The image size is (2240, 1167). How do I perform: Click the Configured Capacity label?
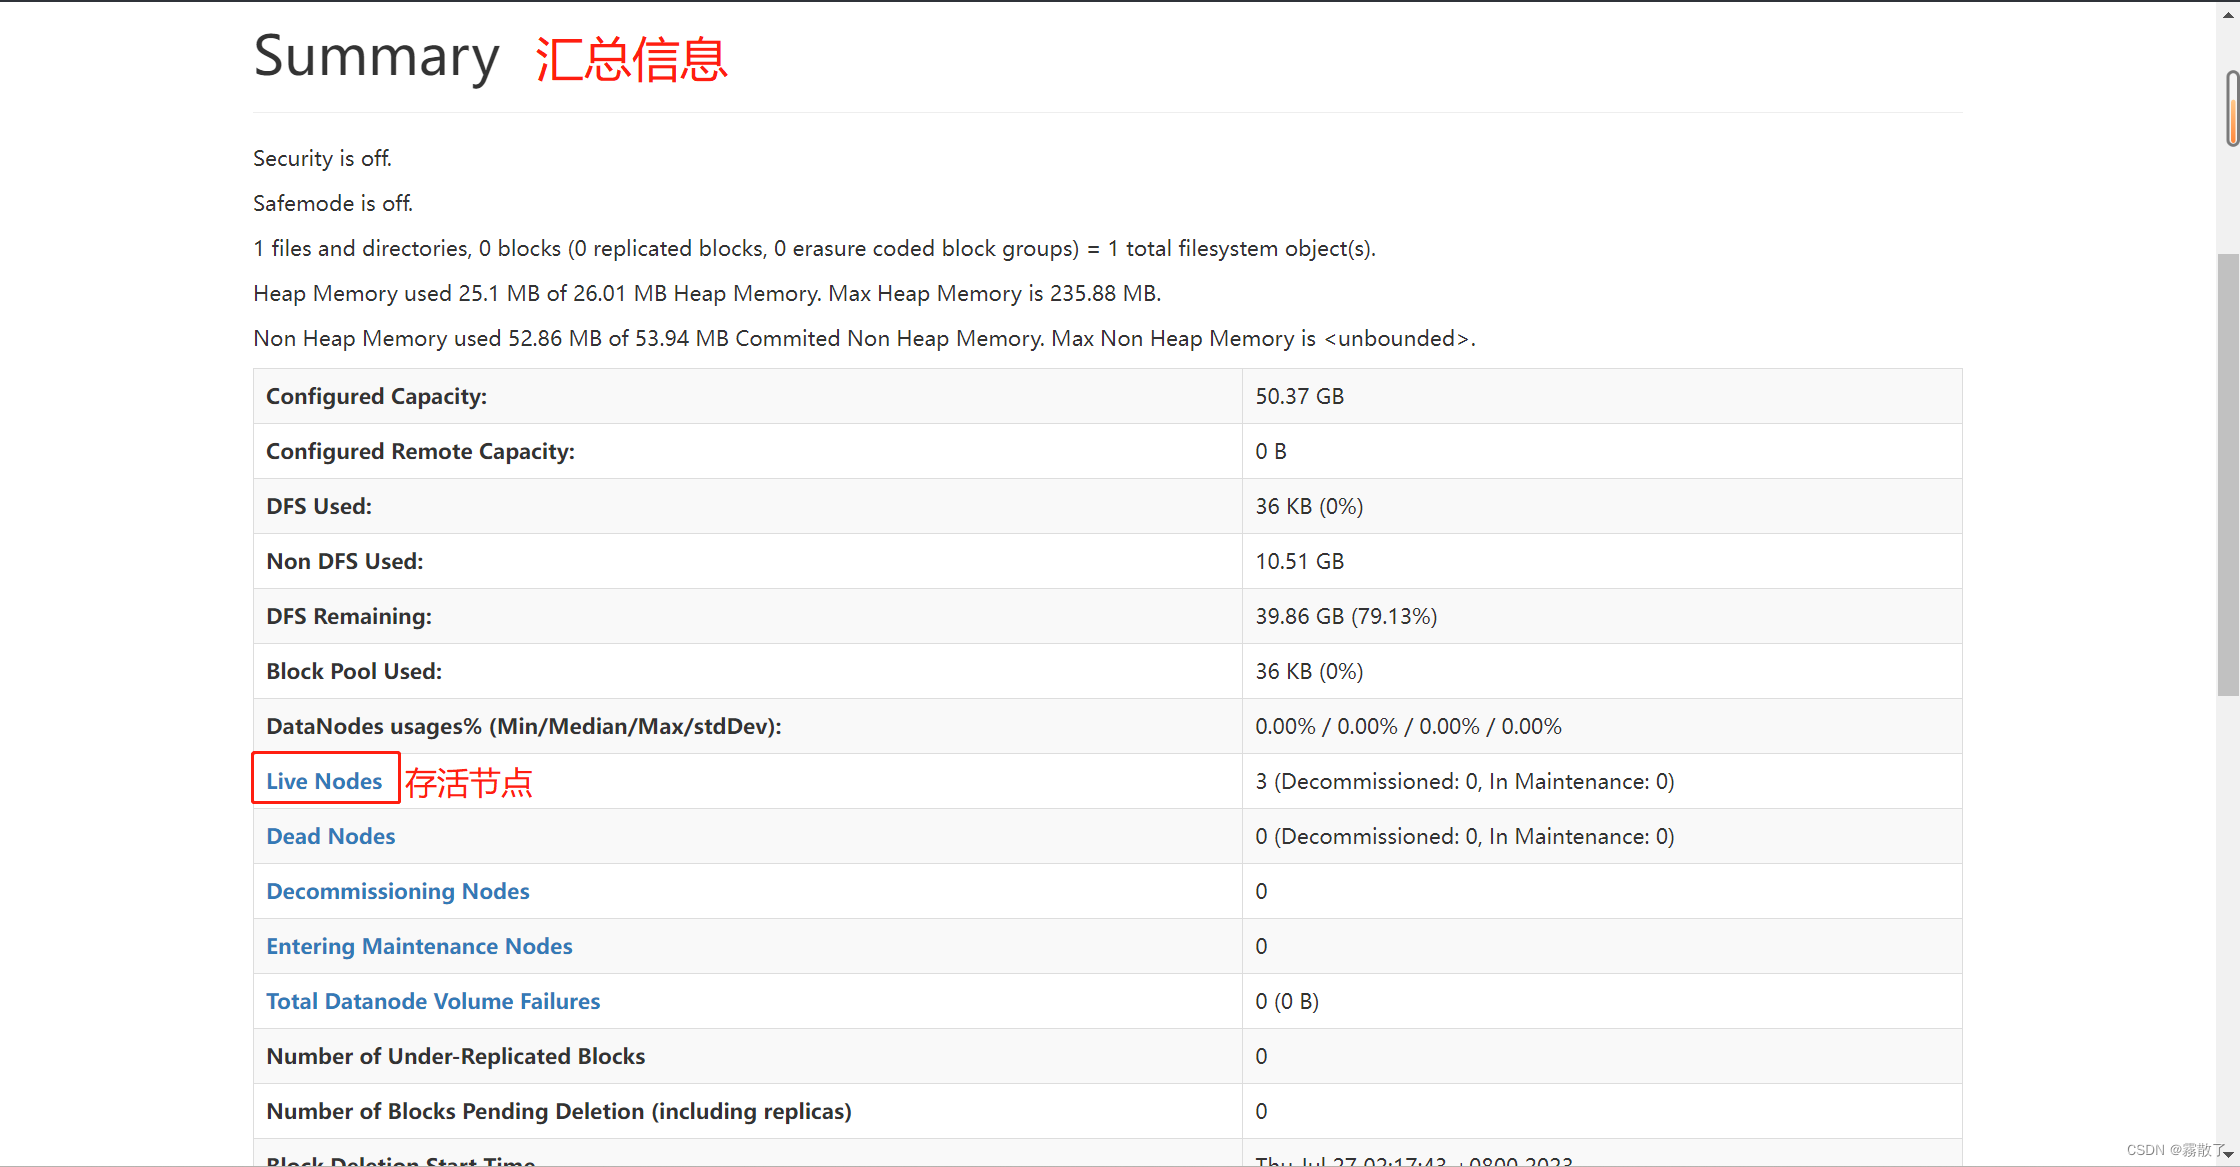coord(376,396)
